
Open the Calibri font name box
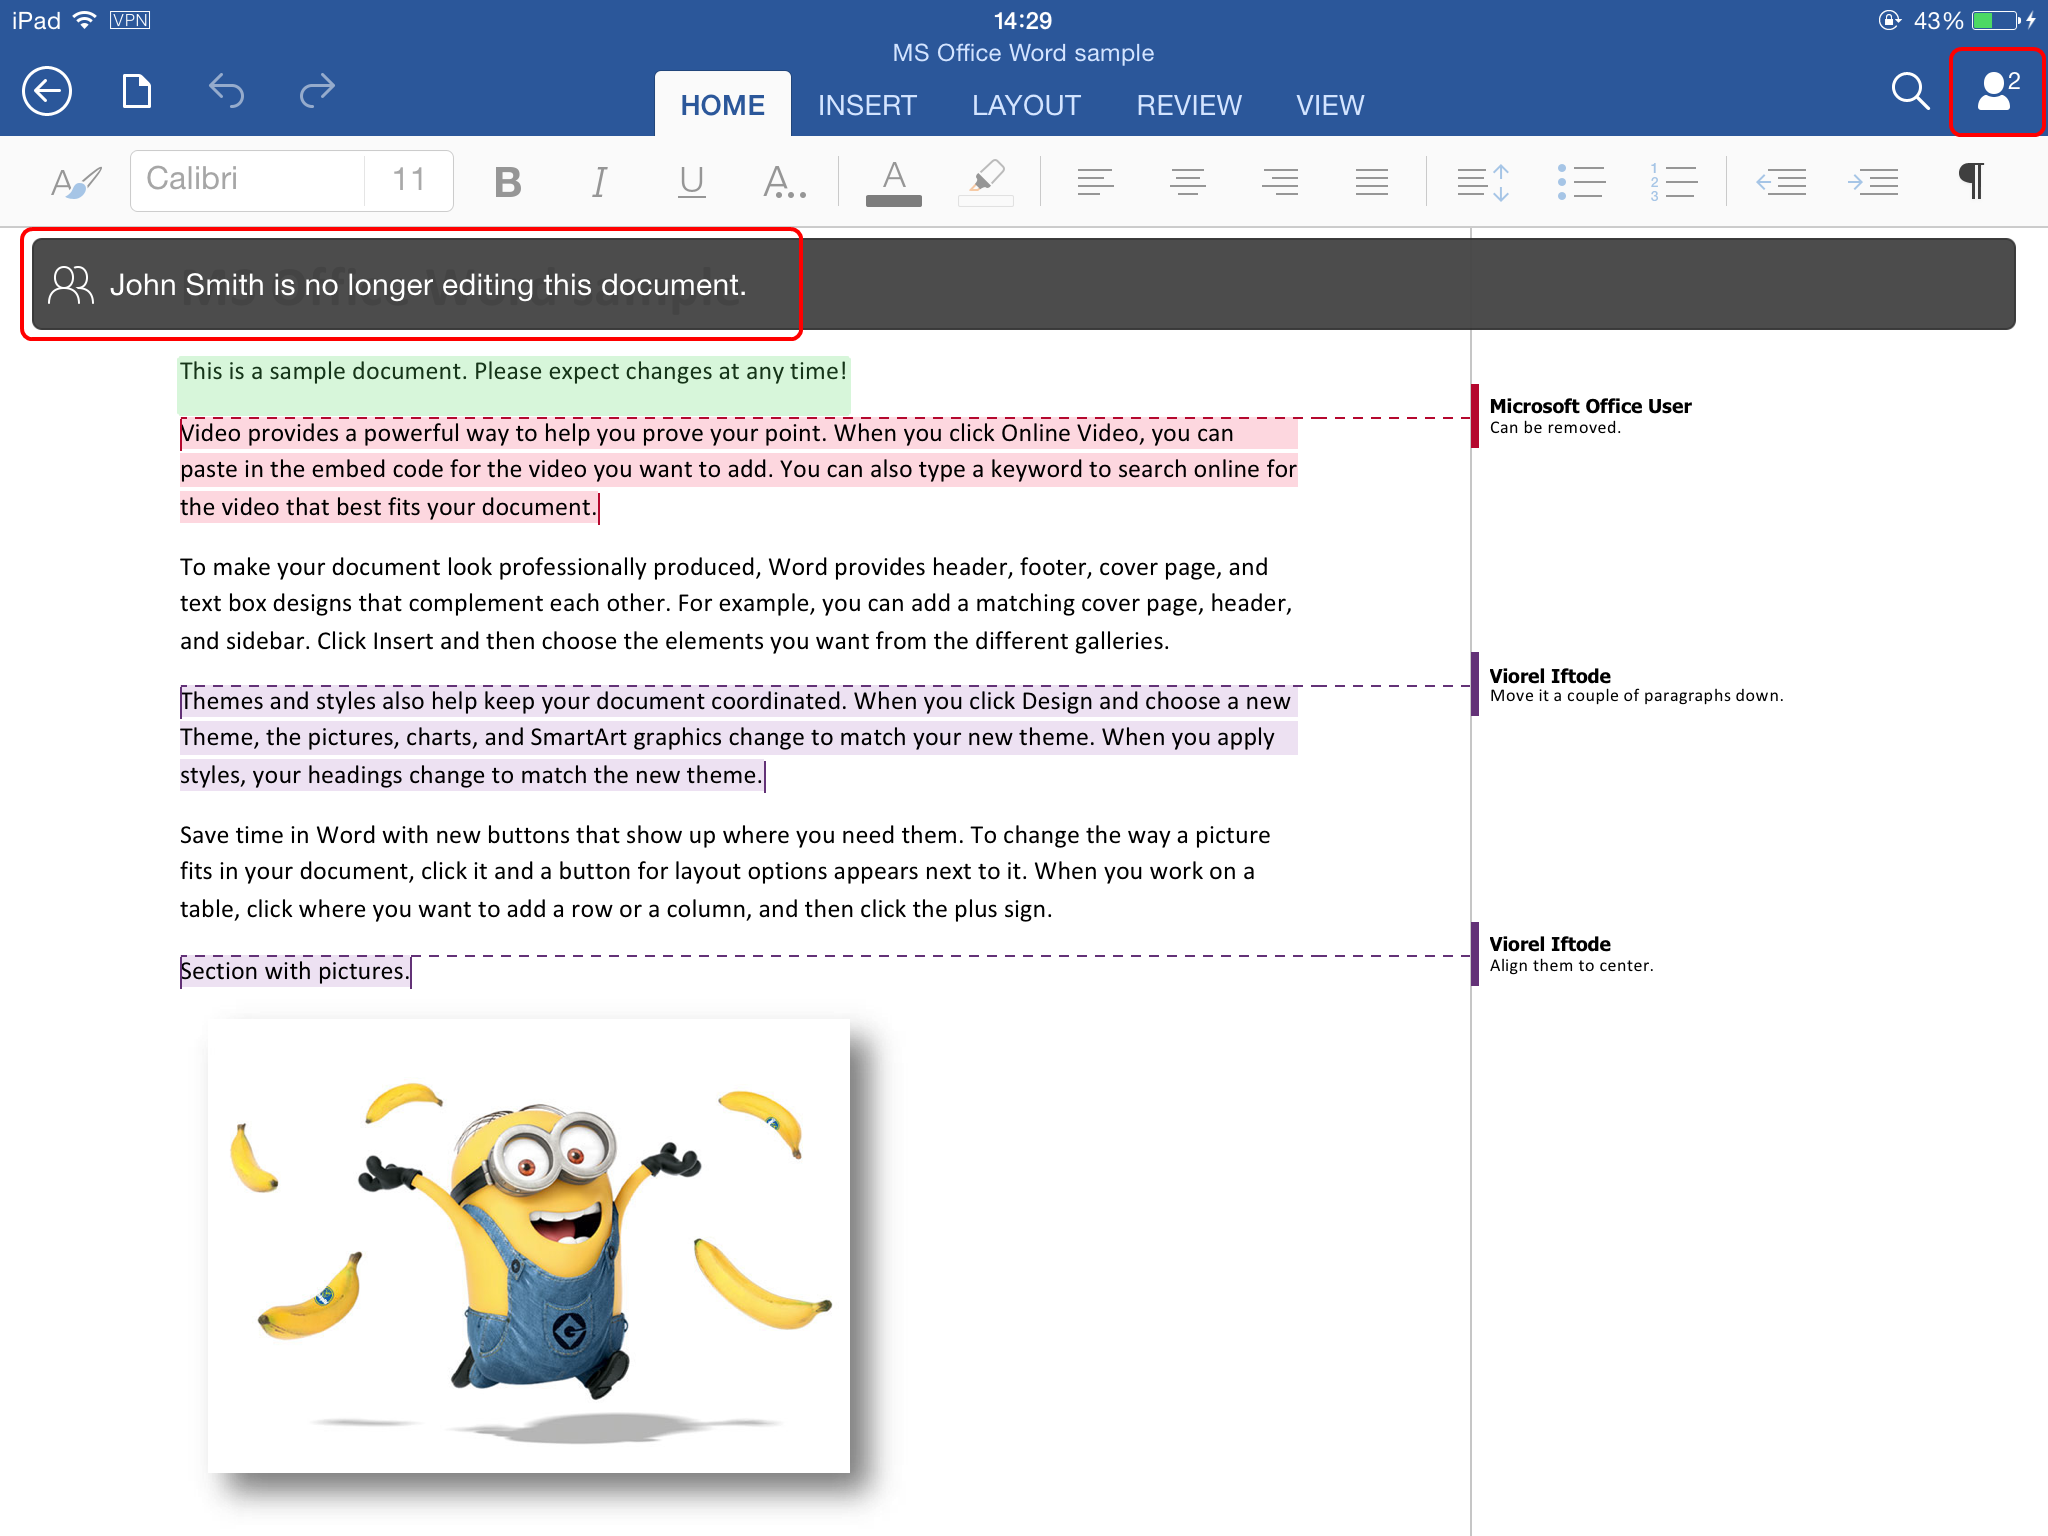[x=247, y=180]
